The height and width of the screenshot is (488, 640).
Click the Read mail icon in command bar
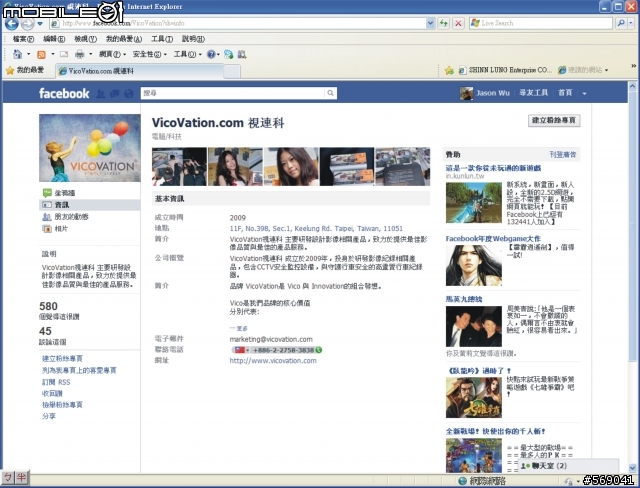coord(64,54)
